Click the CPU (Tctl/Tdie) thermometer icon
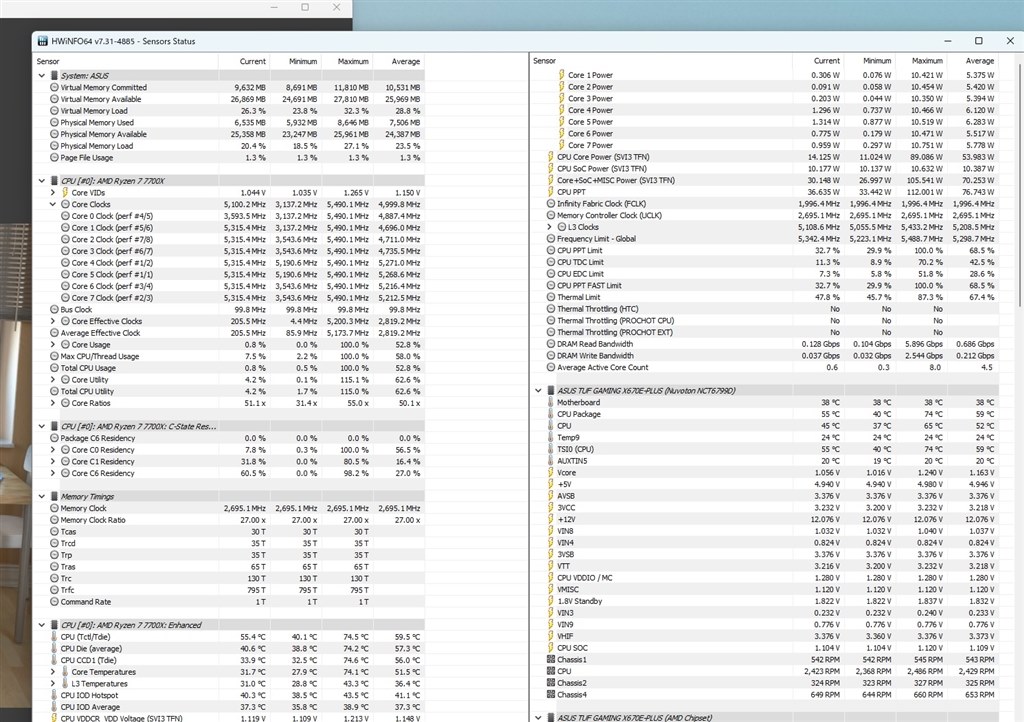 [54, 637]
